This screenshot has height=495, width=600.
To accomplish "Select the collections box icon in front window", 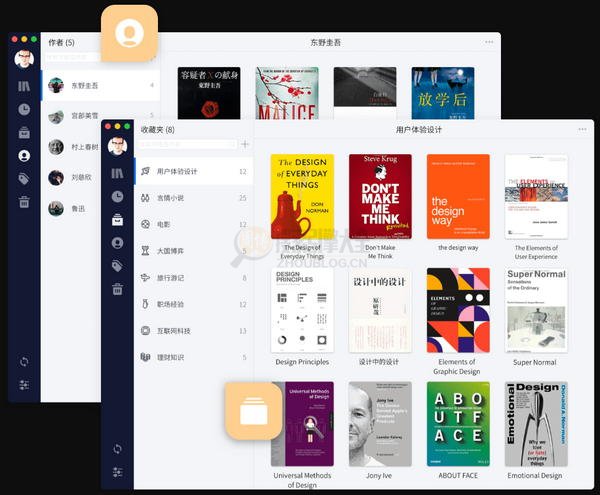I will point(117,220).
